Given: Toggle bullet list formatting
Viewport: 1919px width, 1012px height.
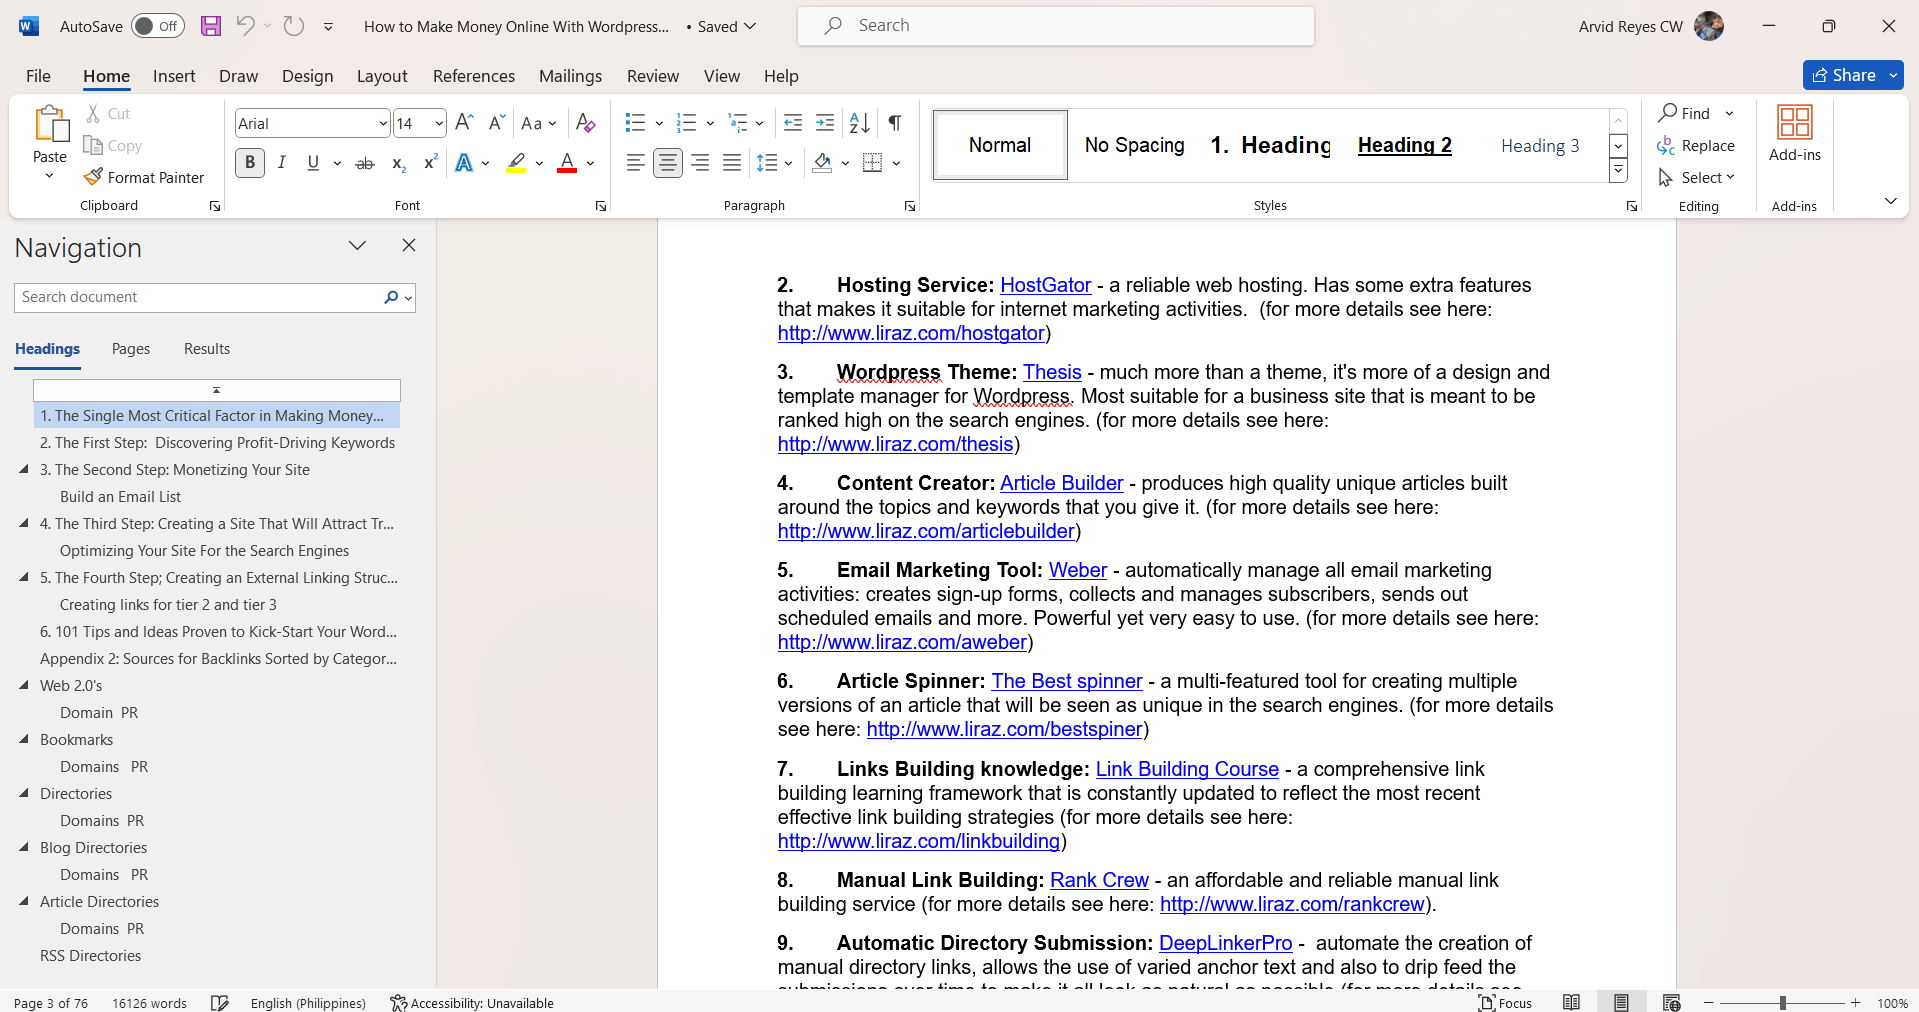Looking at the screenshot, I should click(635, 122).
